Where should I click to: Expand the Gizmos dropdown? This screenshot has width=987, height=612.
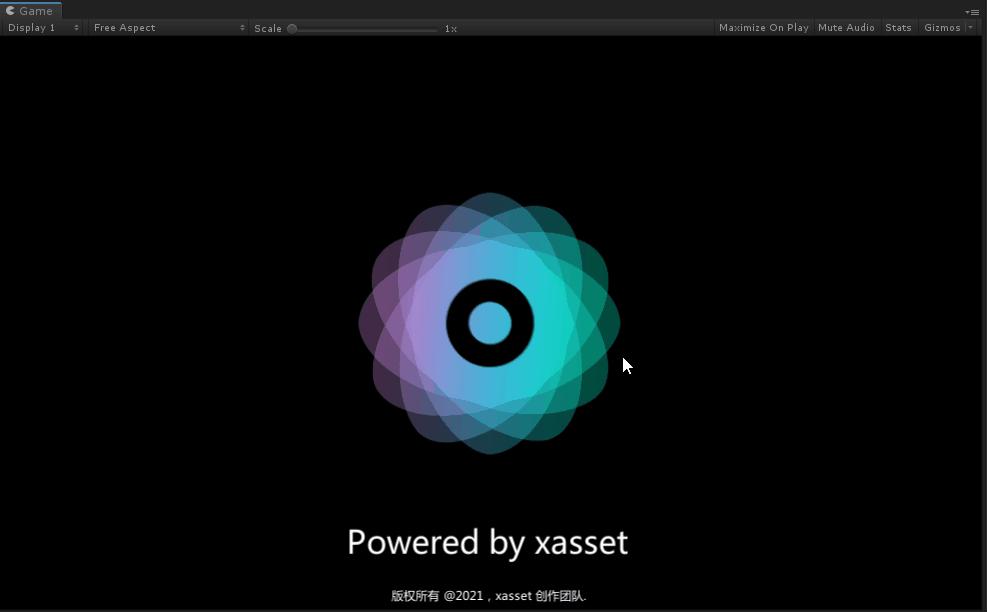point(967,27)
